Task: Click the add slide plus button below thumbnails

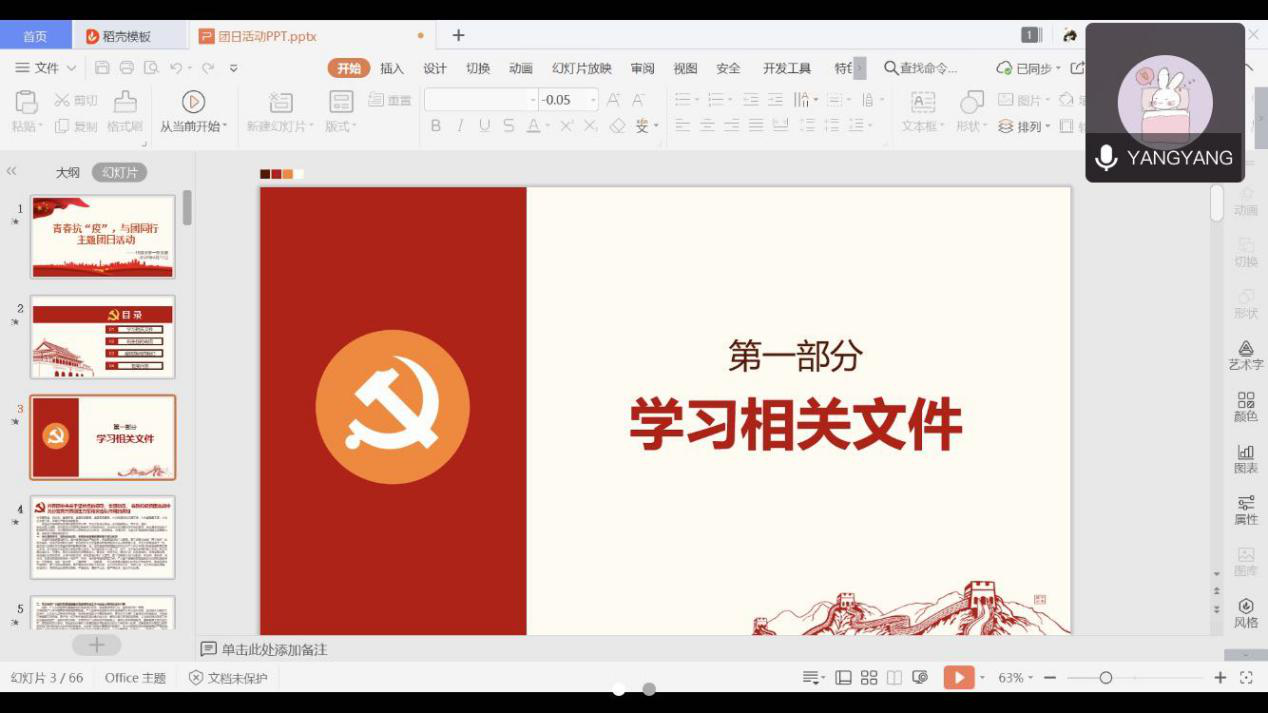Action: (x=97, y=645)
